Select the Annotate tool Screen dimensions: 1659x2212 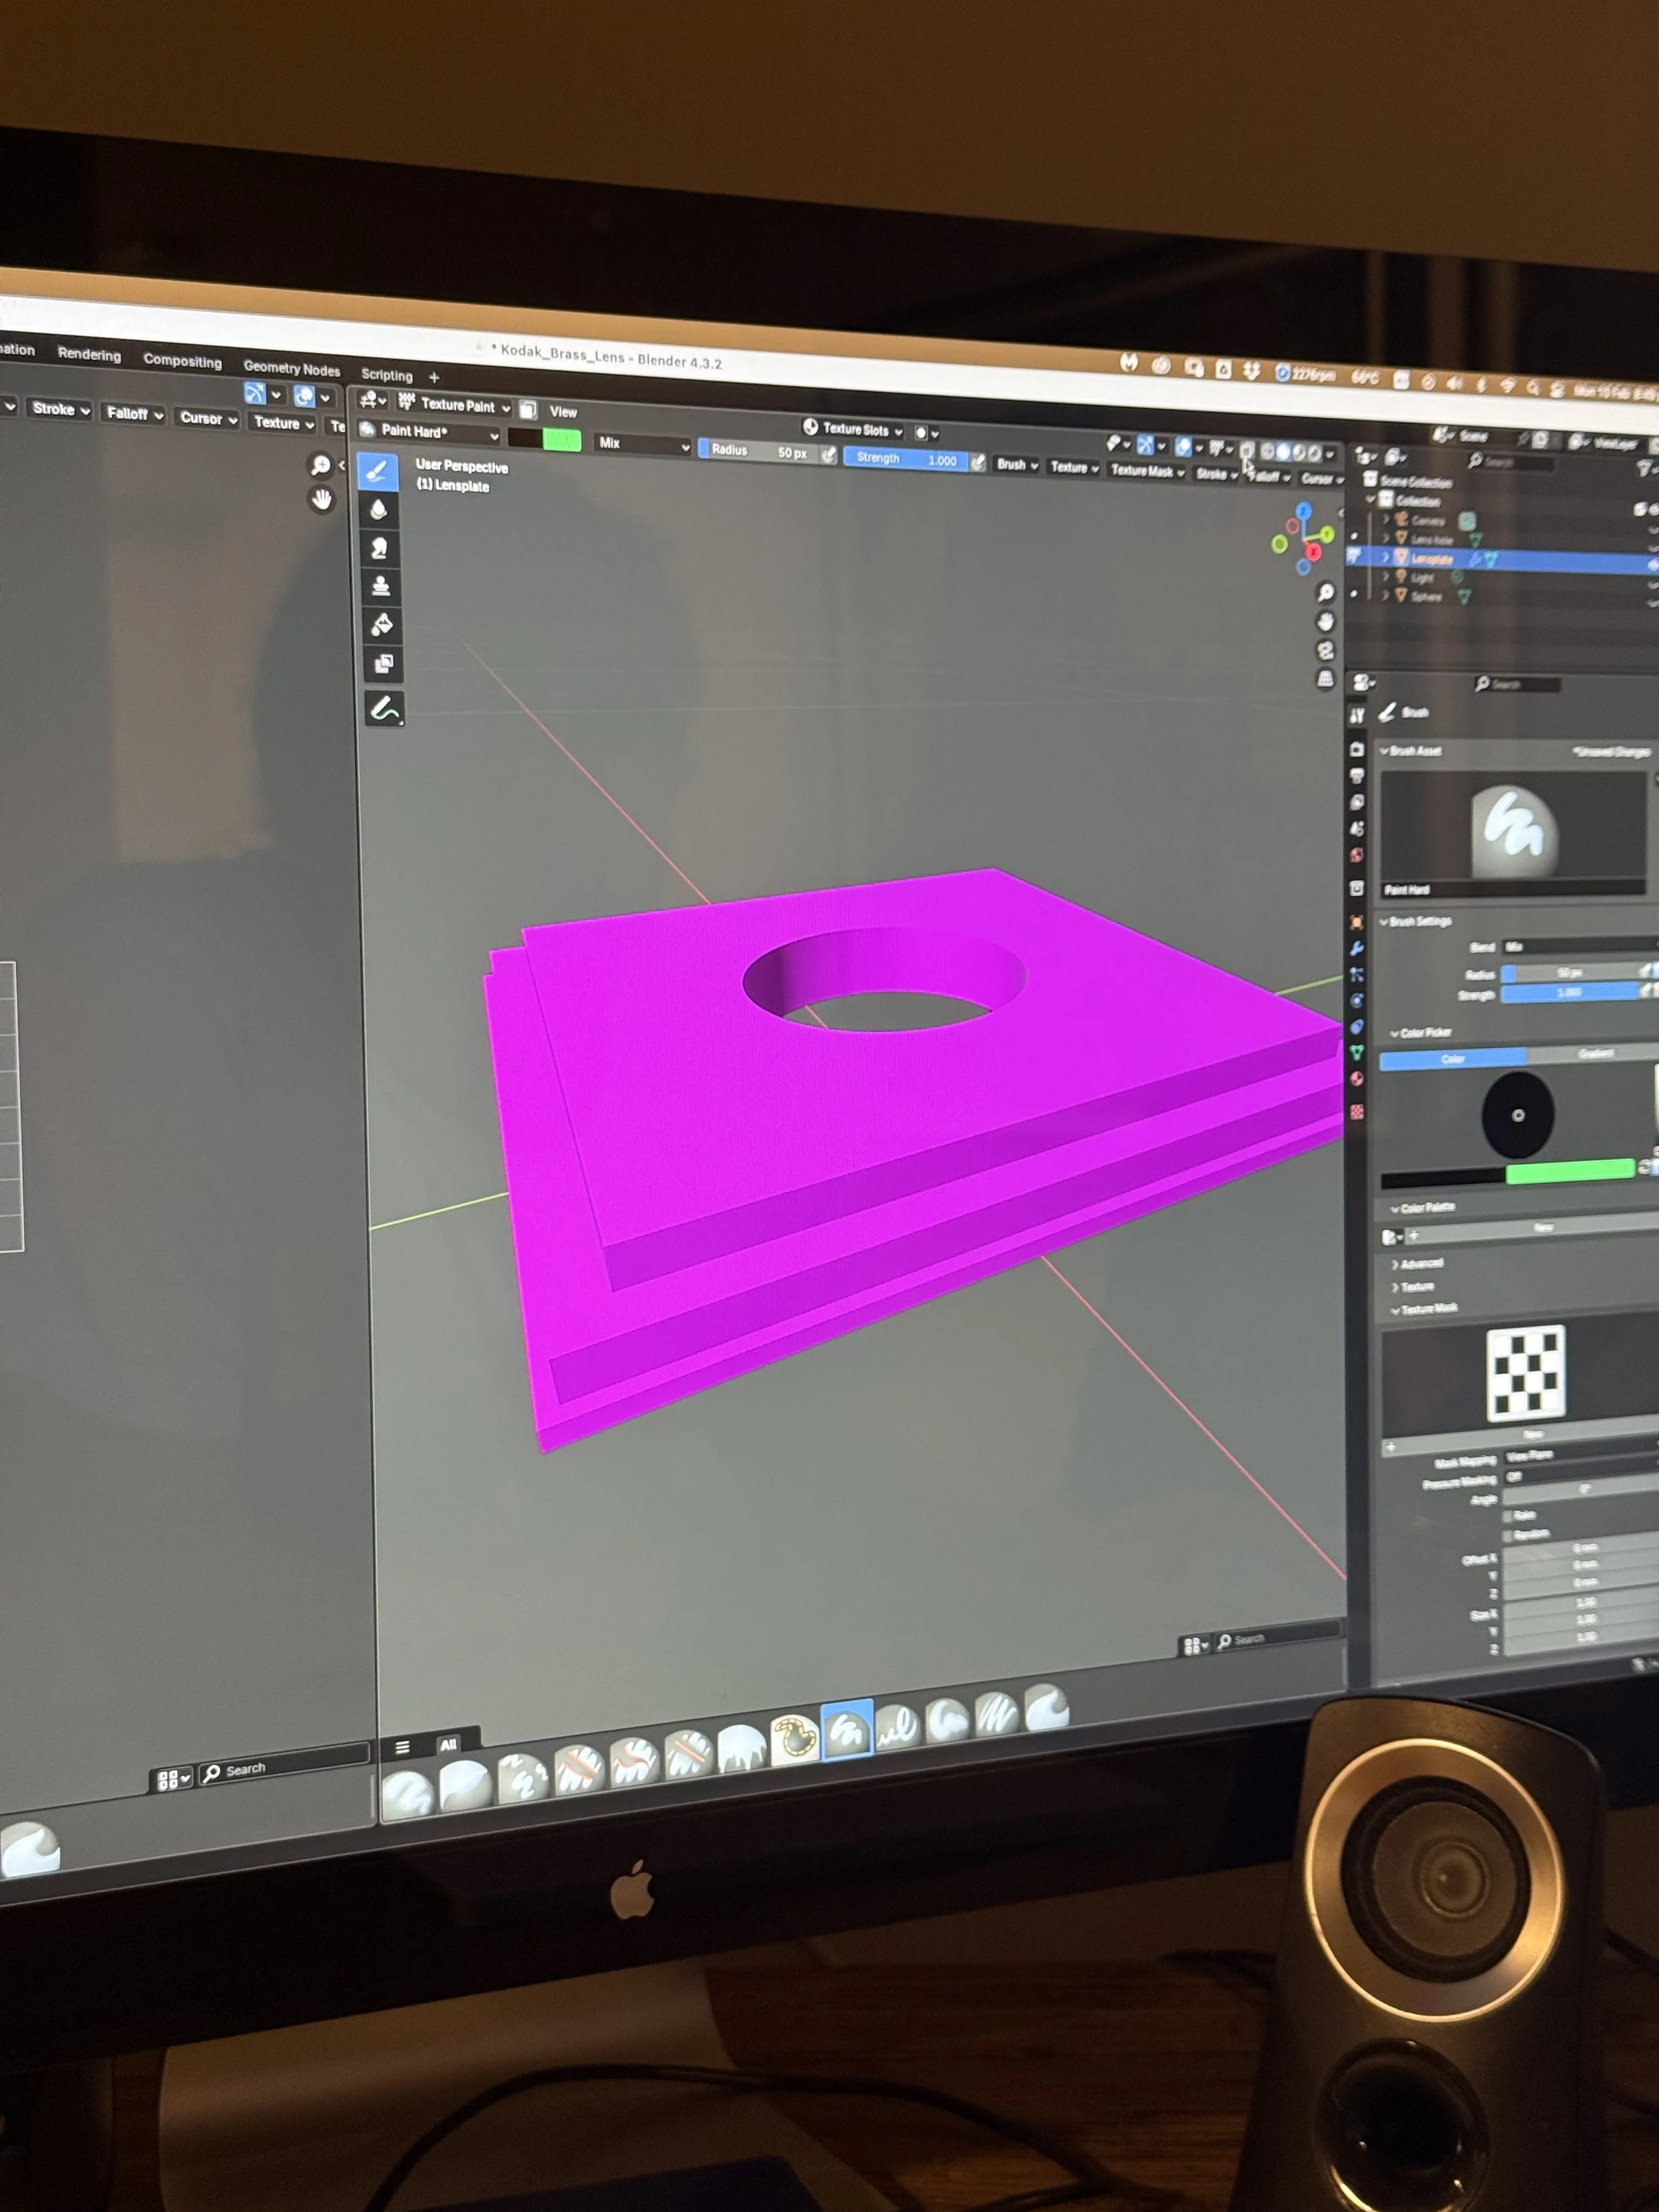point(384,708)
